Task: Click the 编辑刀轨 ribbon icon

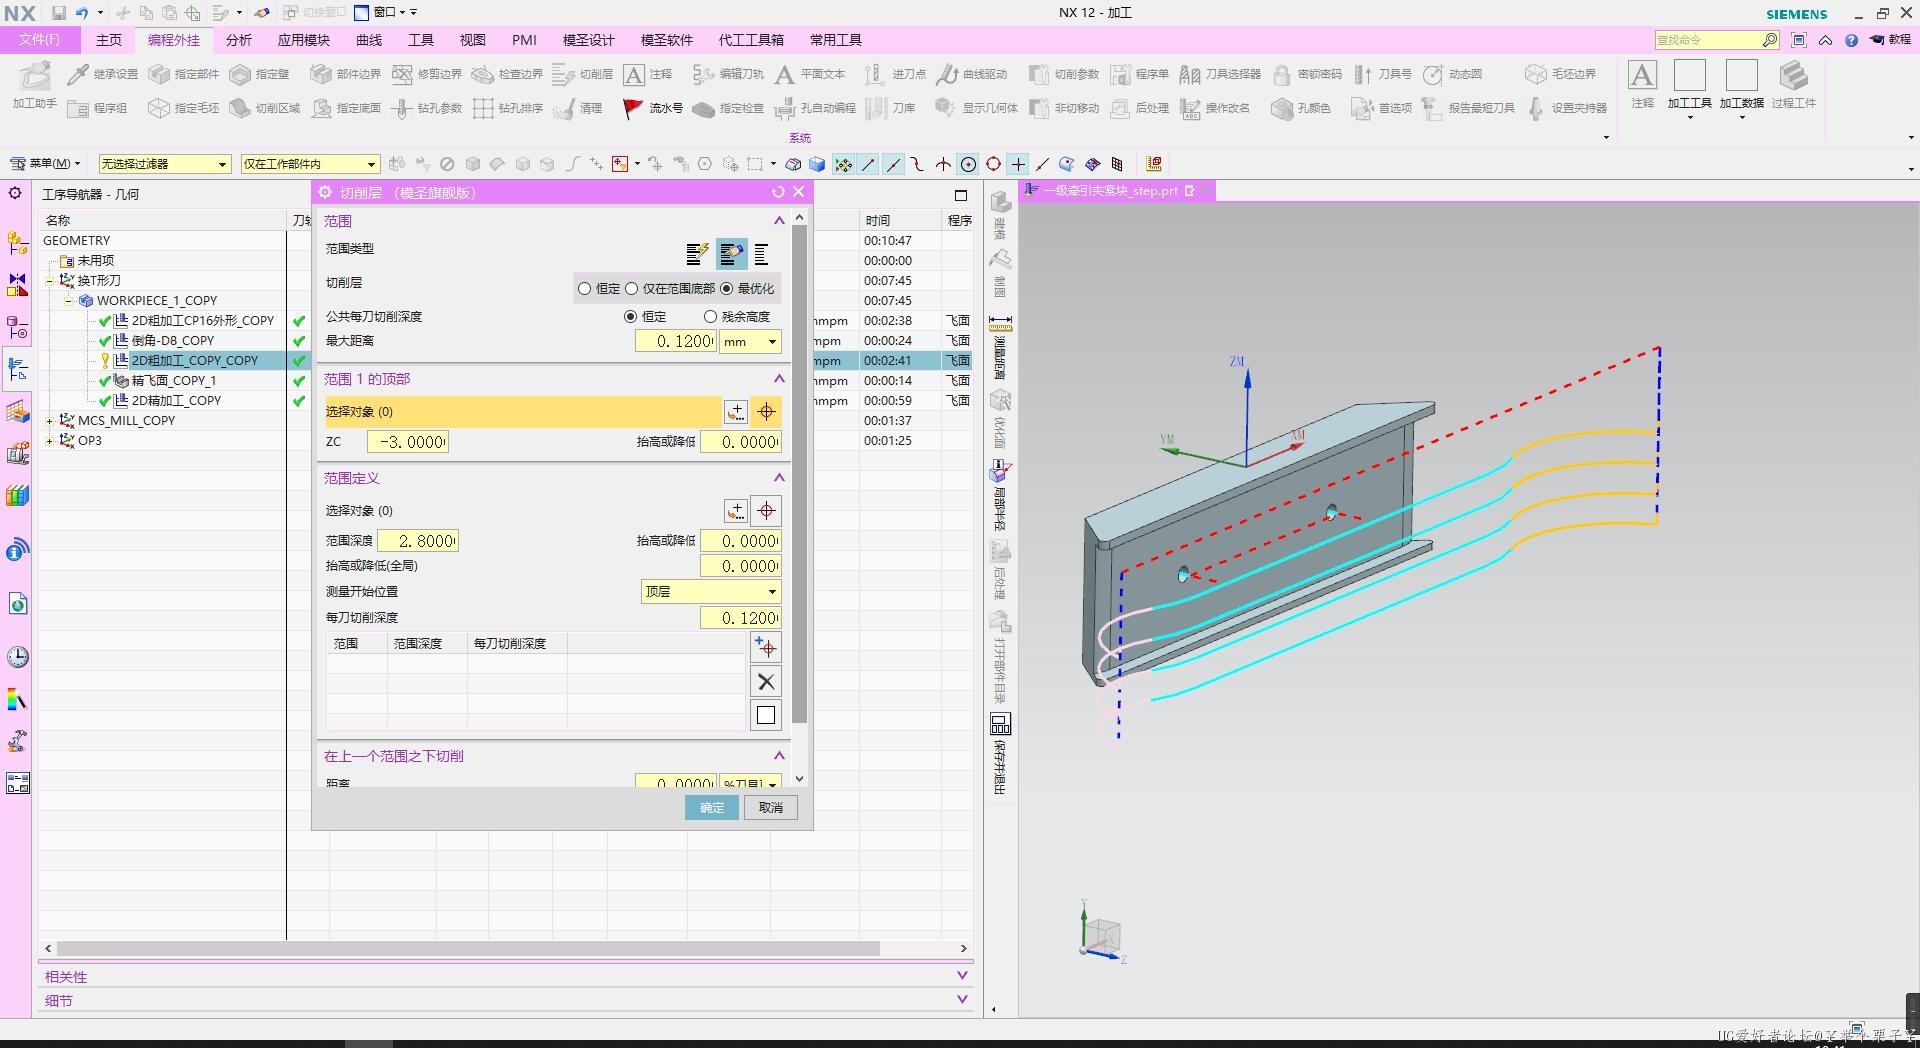Action: point(703,74)
